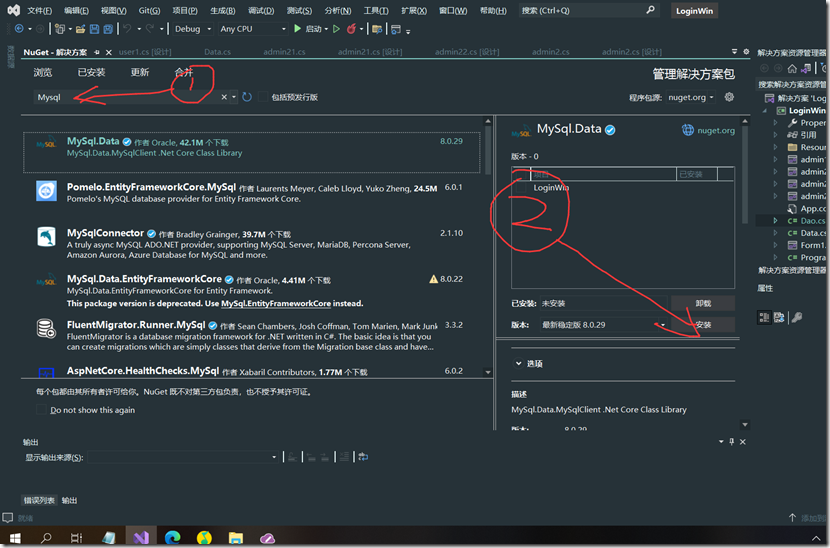
Task: Click start without debugging outline play icon
Action: pyautogui.click(x=336, y=29)
